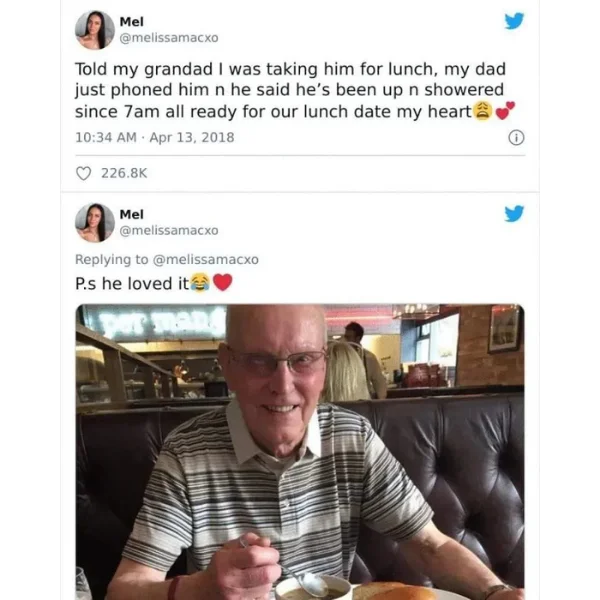View the 226.8K likes count
This screenshot has width=600, height=600.
pos(124,173)
